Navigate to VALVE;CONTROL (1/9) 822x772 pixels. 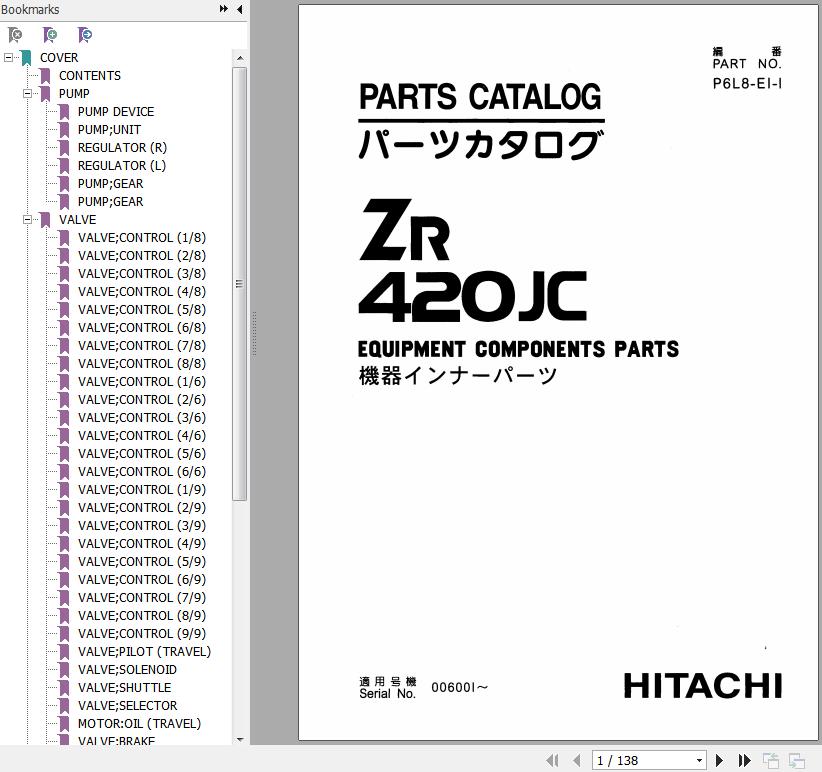(142, 490)
